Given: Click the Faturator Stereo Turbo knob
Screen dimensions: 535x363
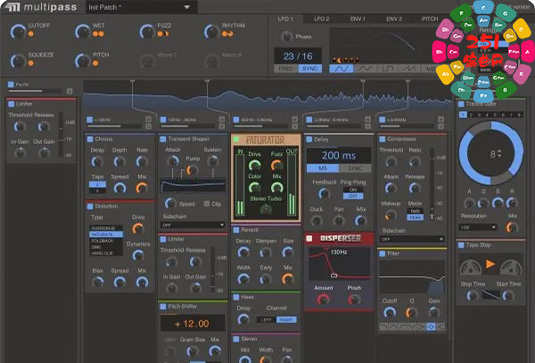Looking at the screenshot, I should tap(265, 209).
